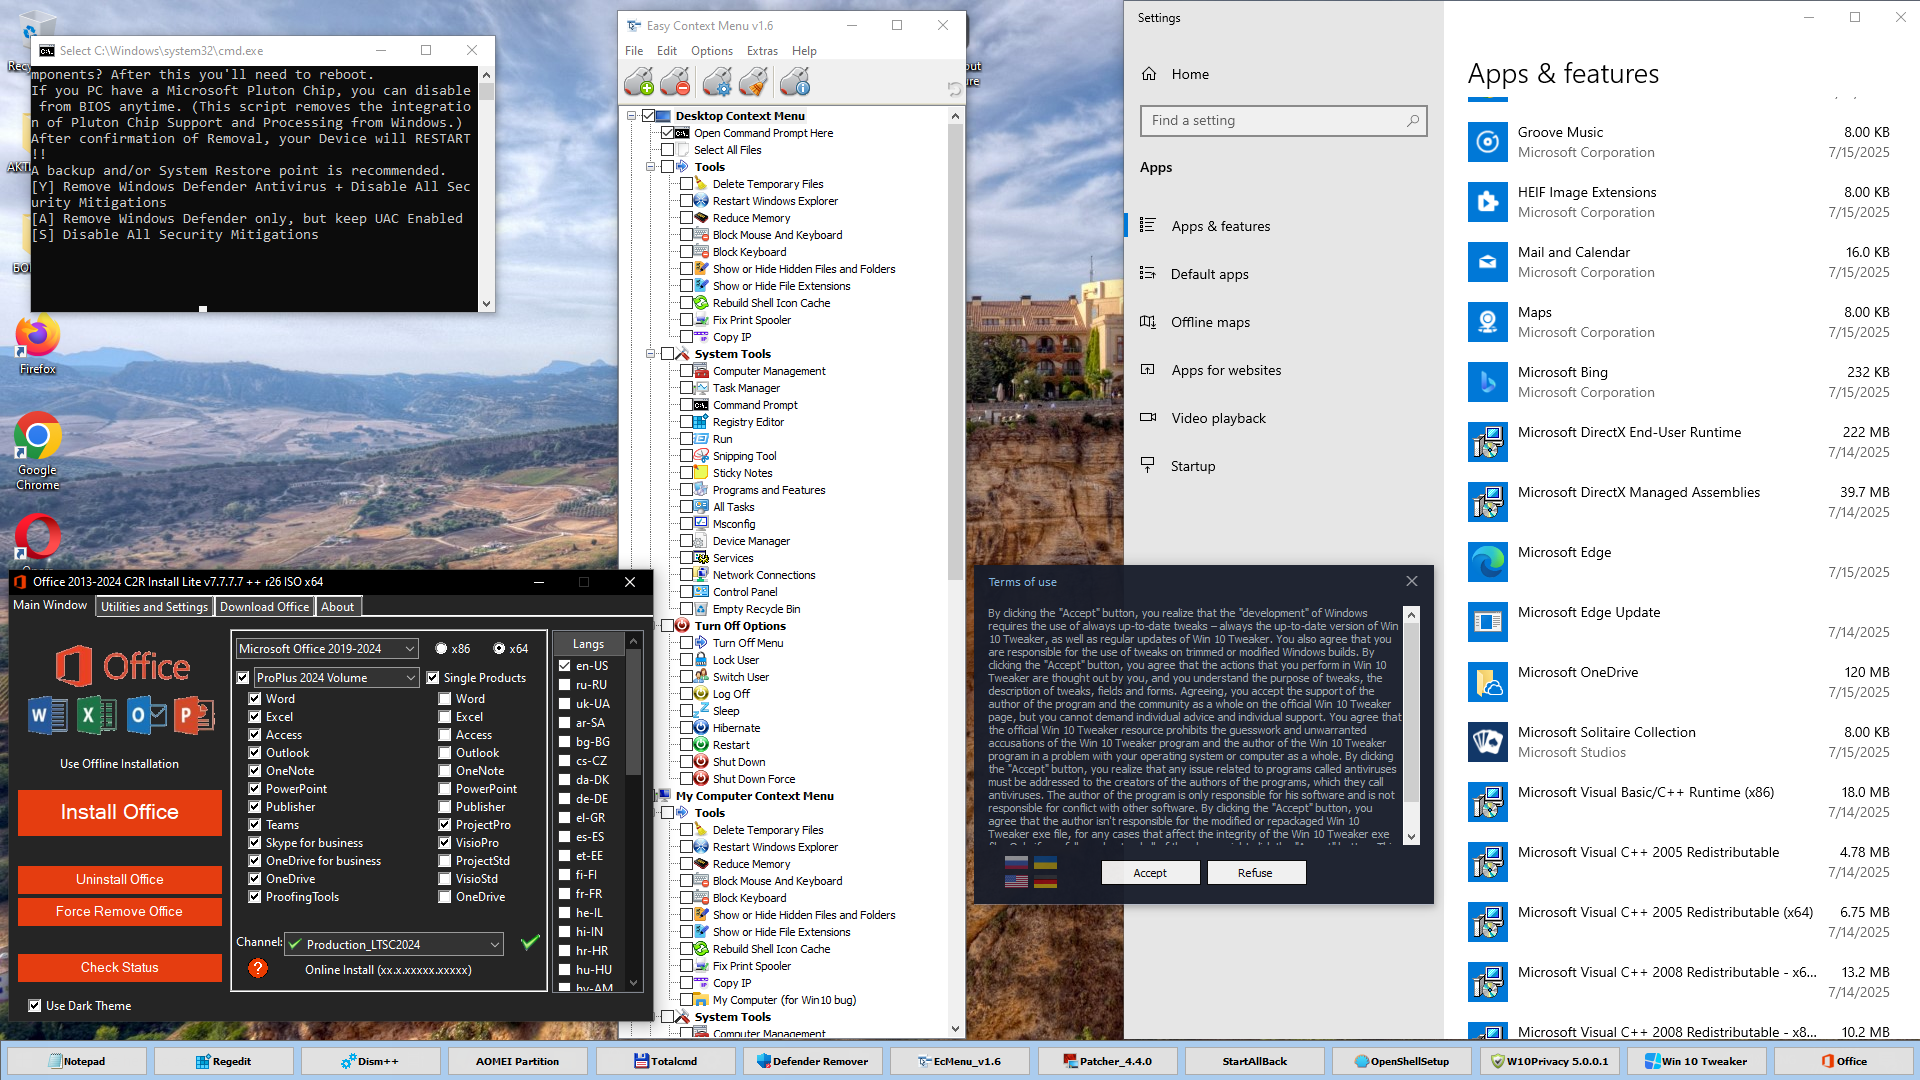This screenshot has height=1080, width=1920.
Task: Click the Force Remove Office button
Action: (120, 912)
